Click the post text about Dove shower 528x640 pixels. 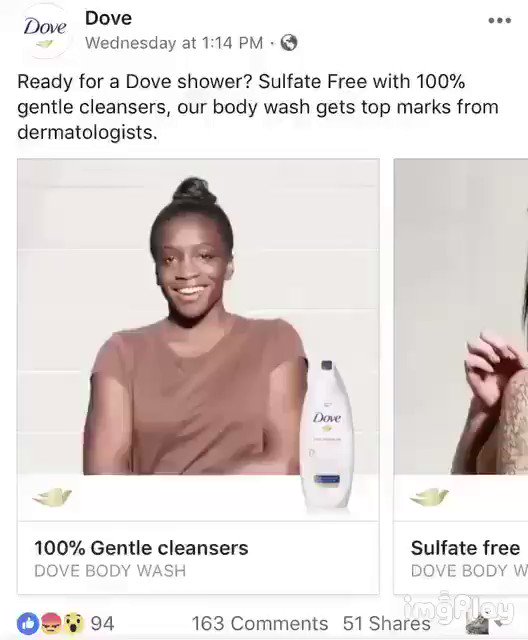point(258,107)
